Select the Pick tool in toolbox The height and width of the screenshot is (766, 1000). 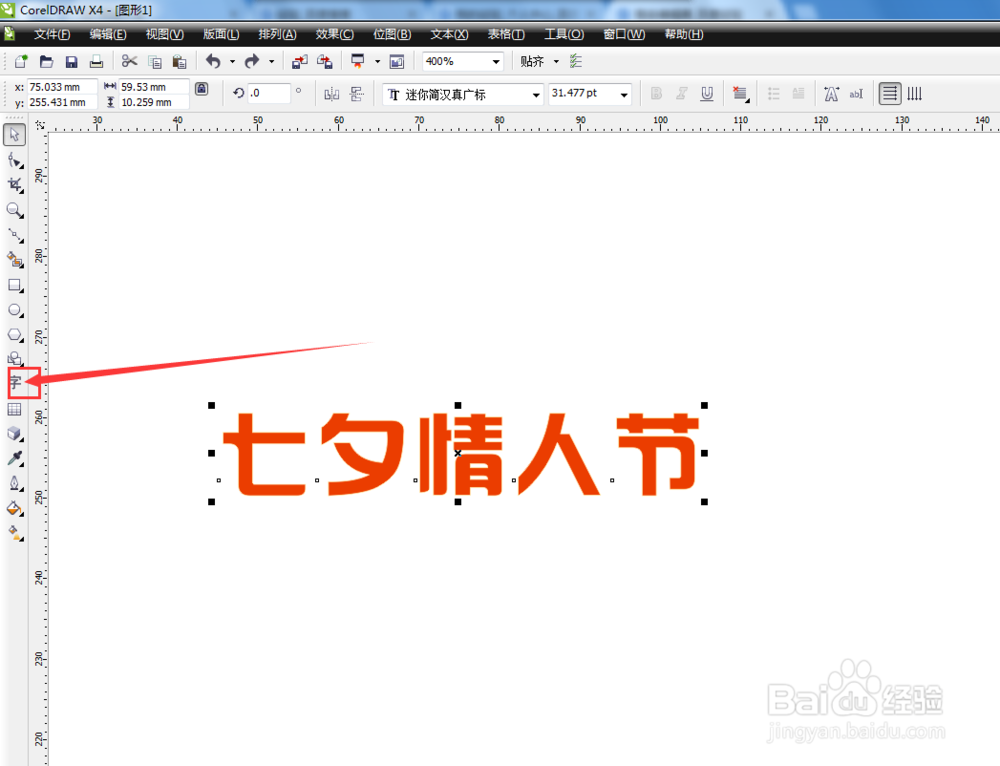15,135
